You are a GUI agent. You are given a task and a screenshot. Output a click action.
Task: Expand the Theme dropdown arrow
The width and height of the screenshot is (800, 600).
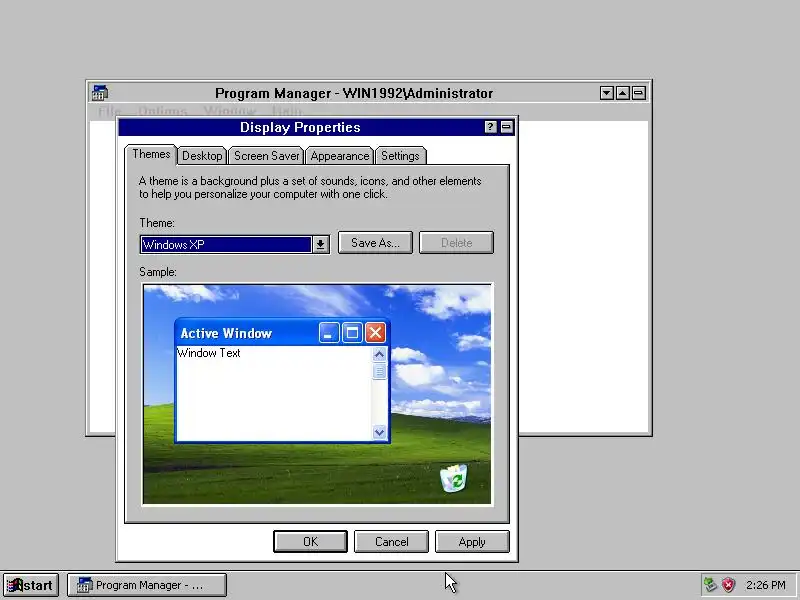click(320, 244)
